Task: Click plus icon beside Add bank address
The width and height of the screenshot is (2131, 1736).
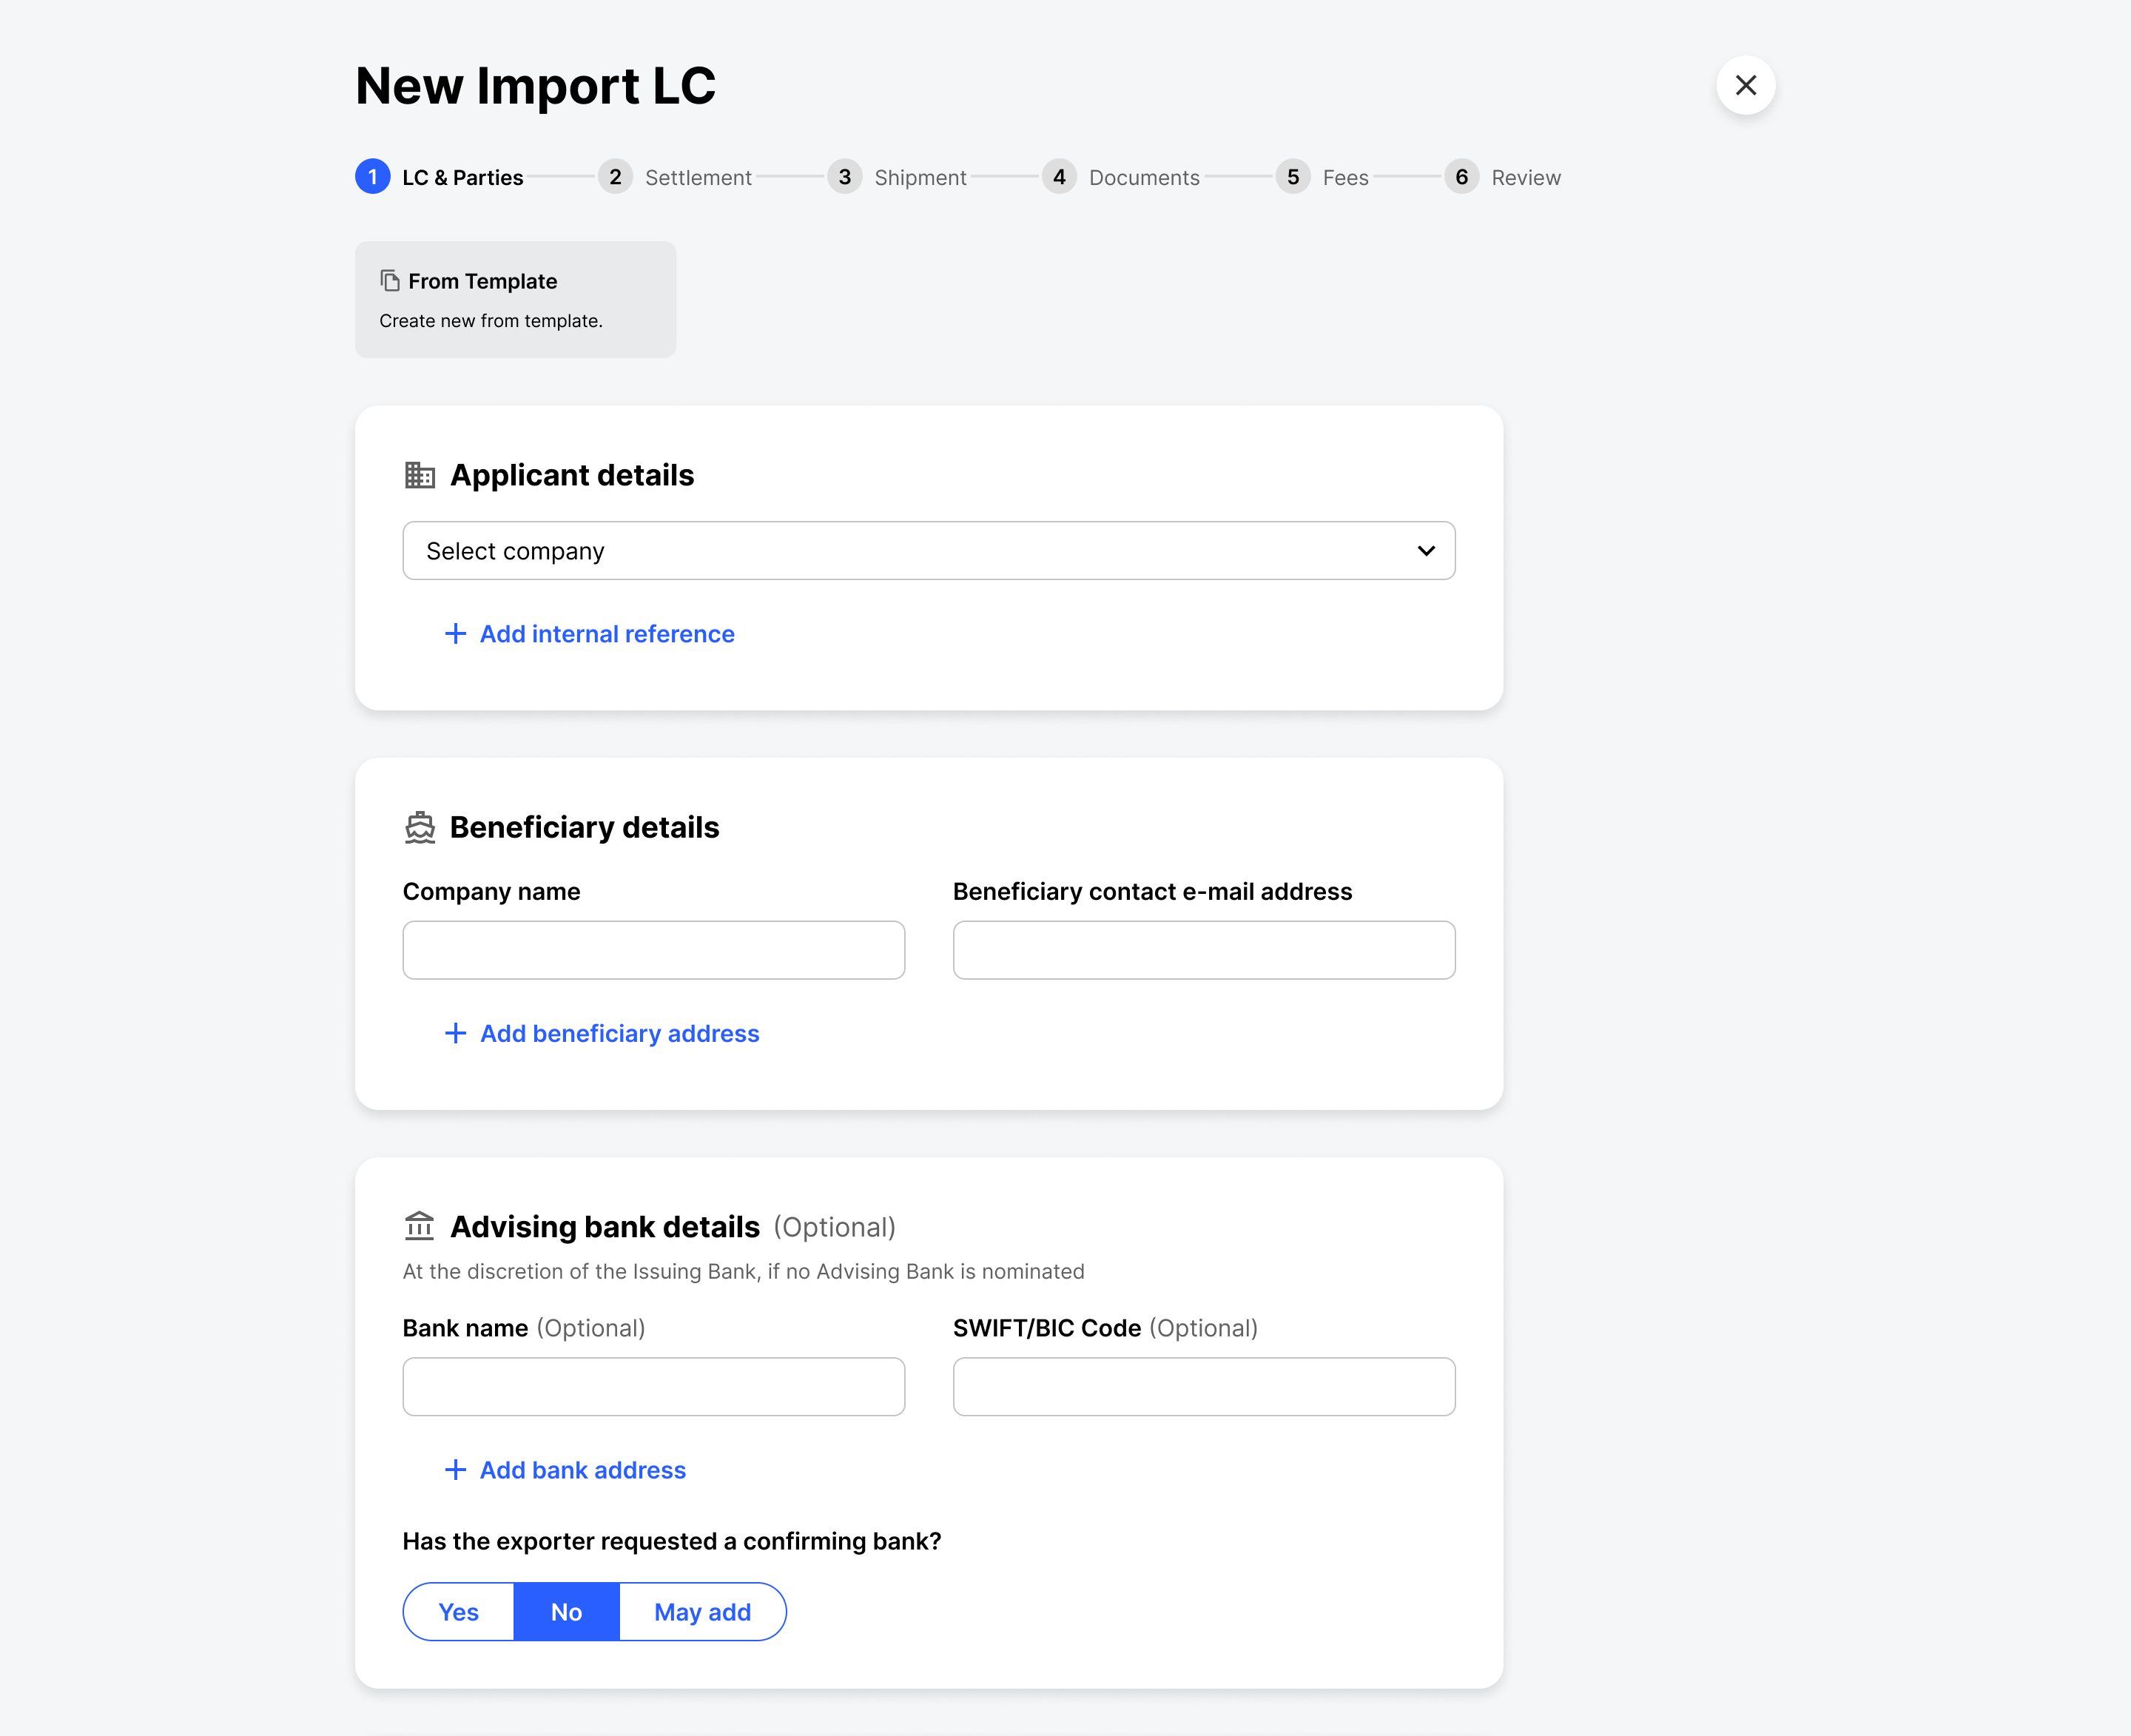Action: (455, 1470)
